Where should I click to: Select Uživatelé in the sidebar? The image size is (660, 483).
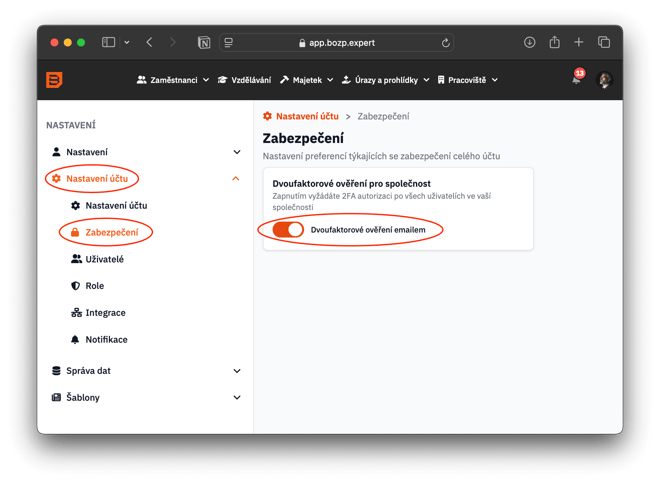coord(104,259)
